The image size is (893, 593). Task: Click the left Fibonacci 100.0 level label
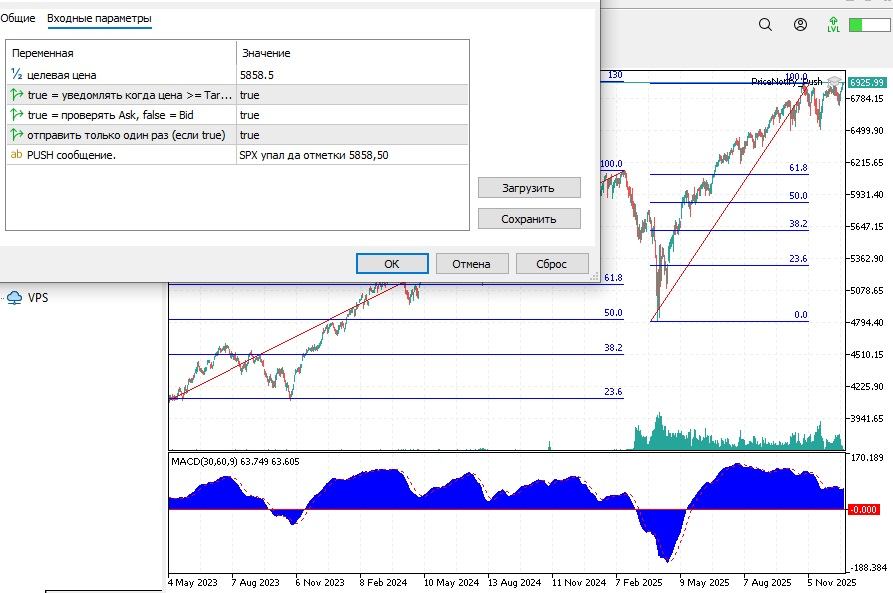pos(612,163)
